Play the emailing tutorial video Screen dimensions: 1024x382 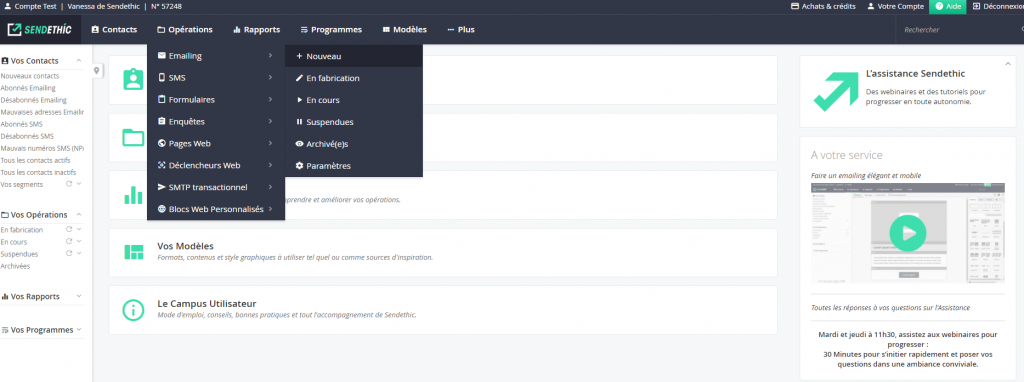[908, 232]
